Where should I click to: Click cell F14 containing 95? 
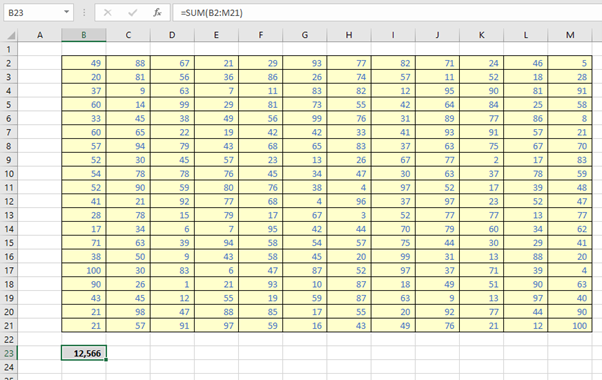pos(261,229)
